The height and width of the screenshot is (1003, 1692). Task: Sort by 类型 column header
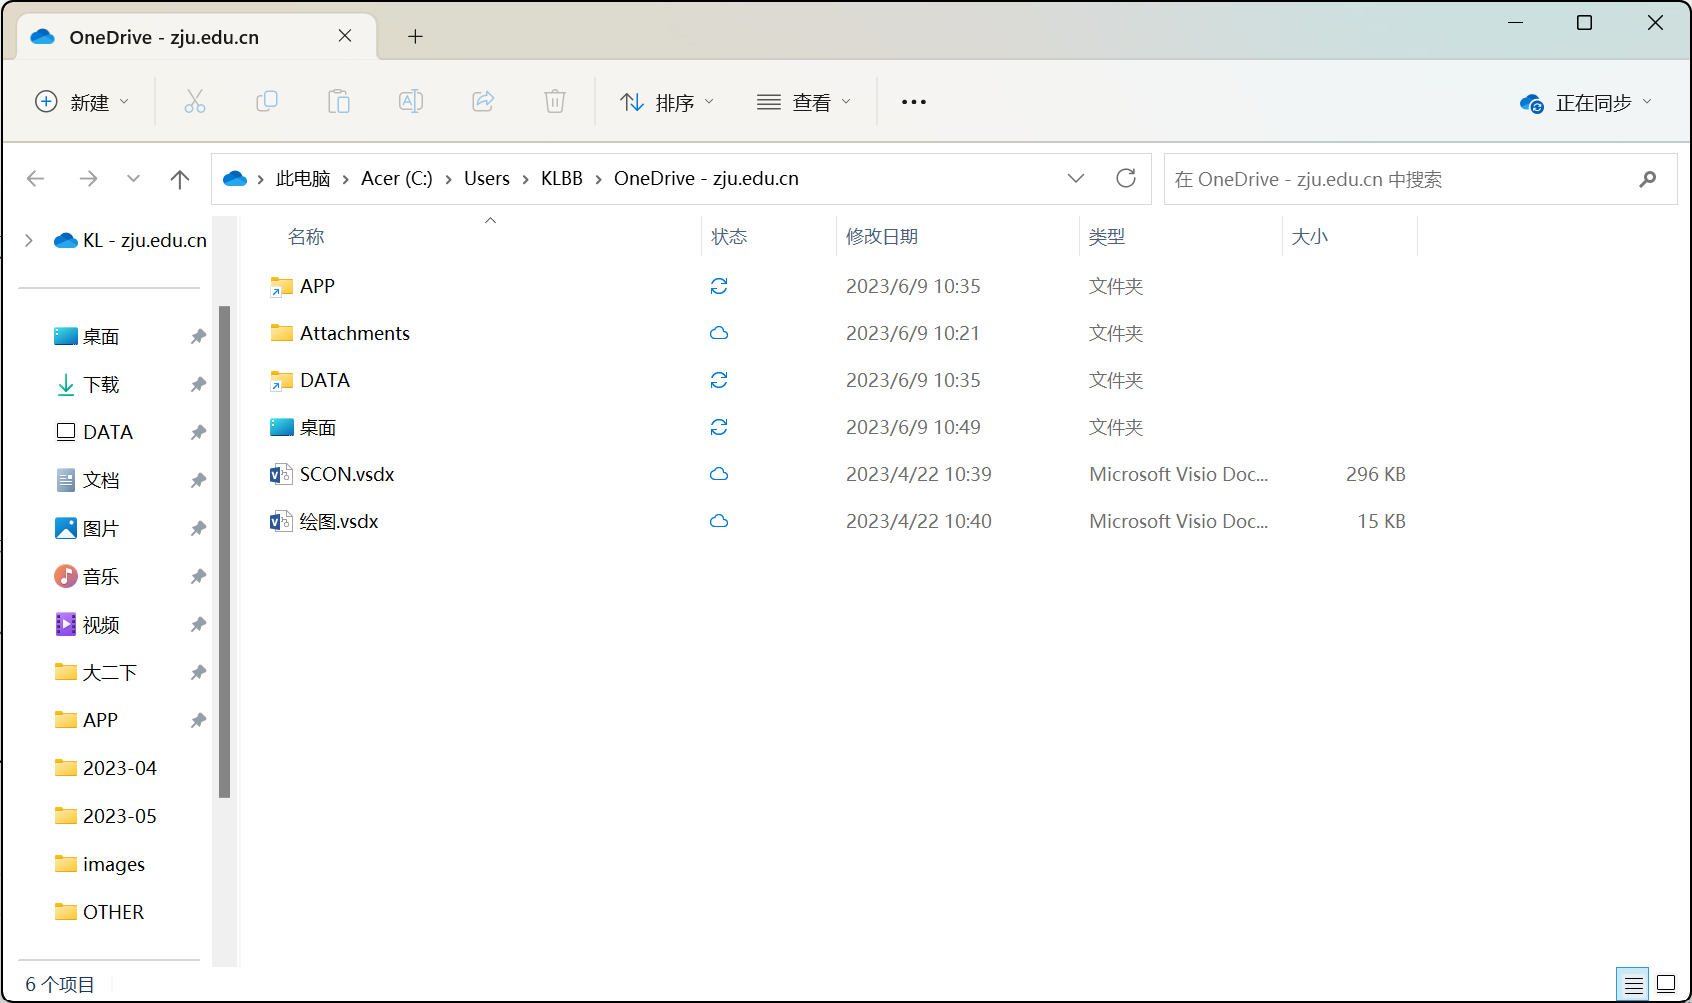(x=1107, y=237)
